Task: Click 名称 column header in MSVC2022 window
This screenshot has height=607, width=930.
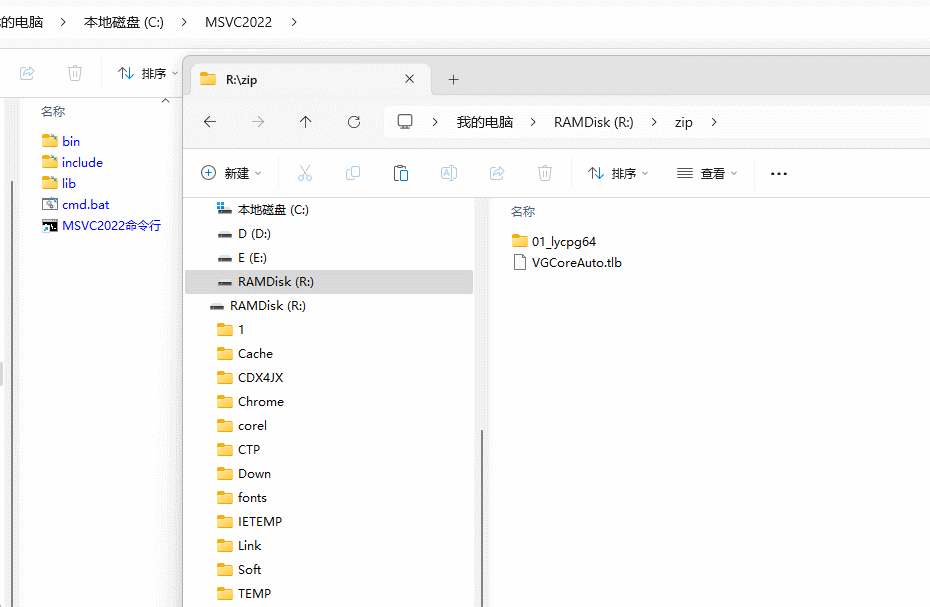Action: pyautogui.click(x=53, y=111)
